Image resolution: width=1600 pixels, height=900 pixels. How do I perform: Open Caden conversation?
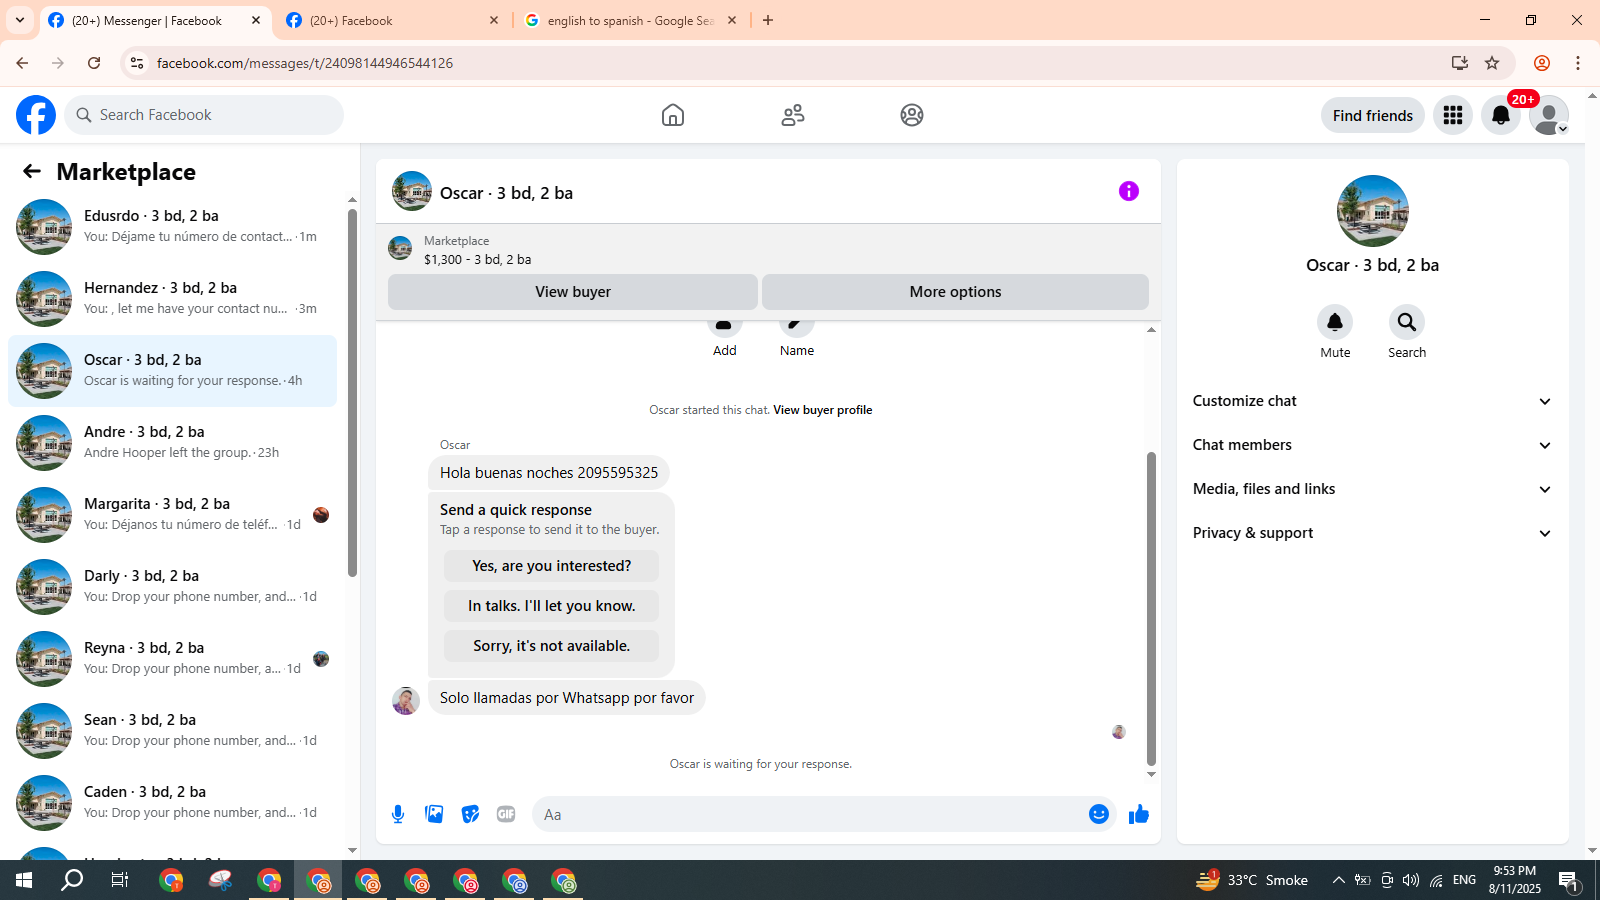[172, 803]
